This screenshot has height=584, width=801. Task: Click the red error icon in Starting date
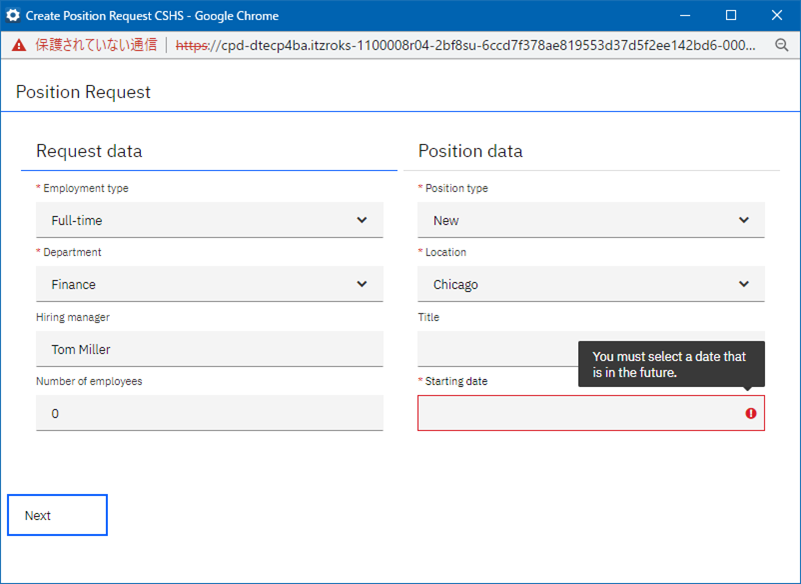(x=750, y=413)
